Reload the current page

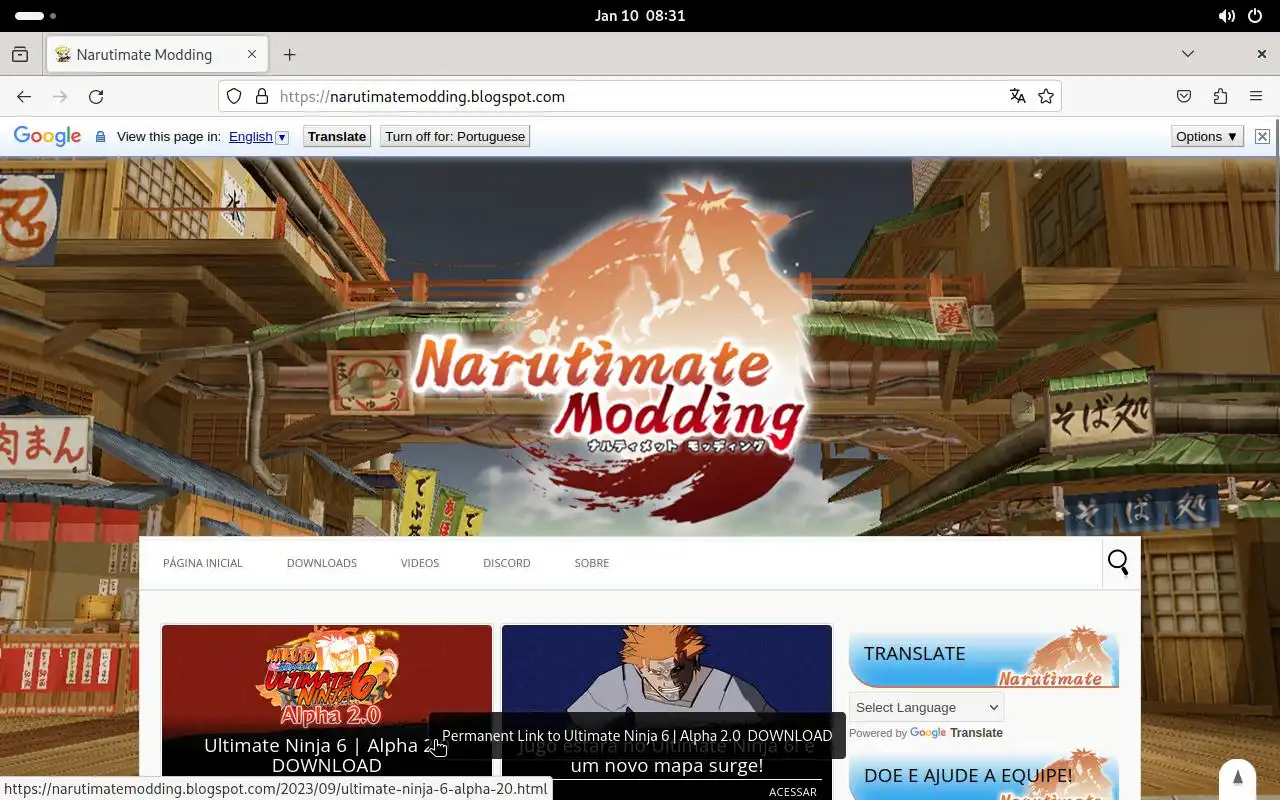click(x=96, y=96)
